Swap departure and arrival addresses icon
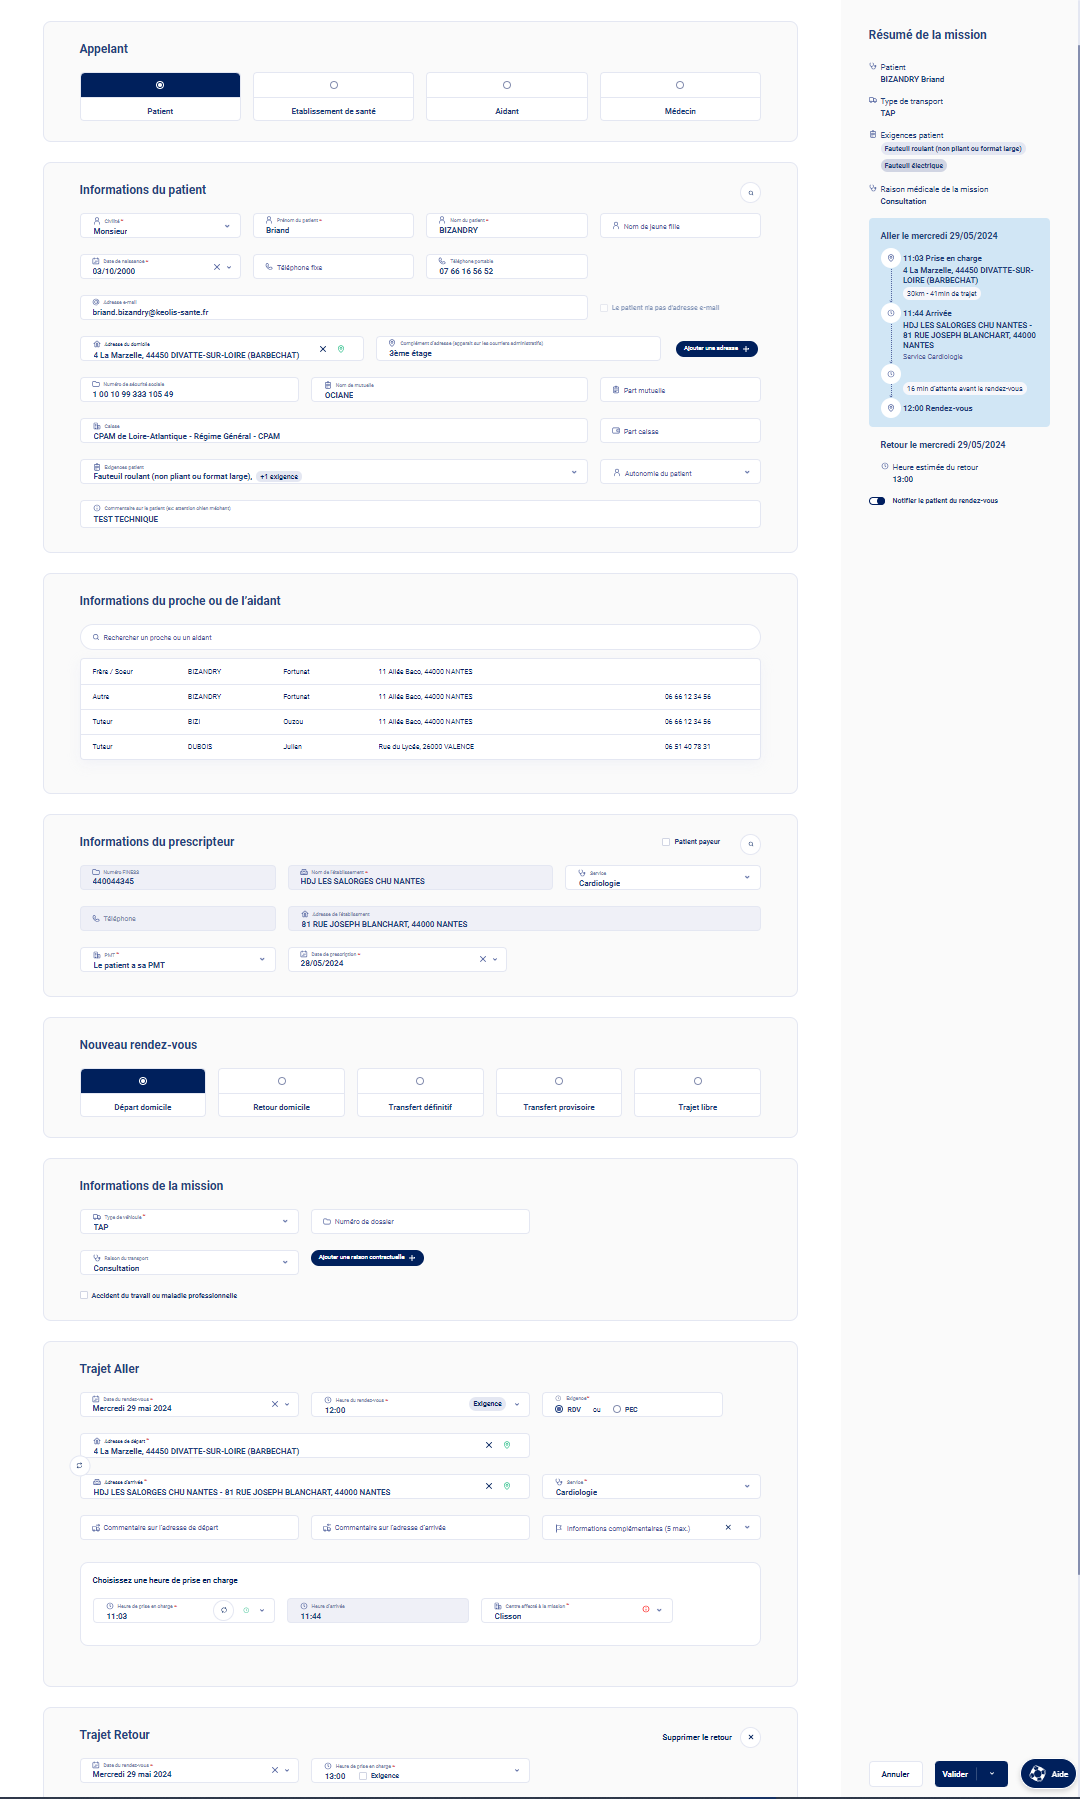The width and height of the screenshot is (1080, 1799). coord(79,1466)
